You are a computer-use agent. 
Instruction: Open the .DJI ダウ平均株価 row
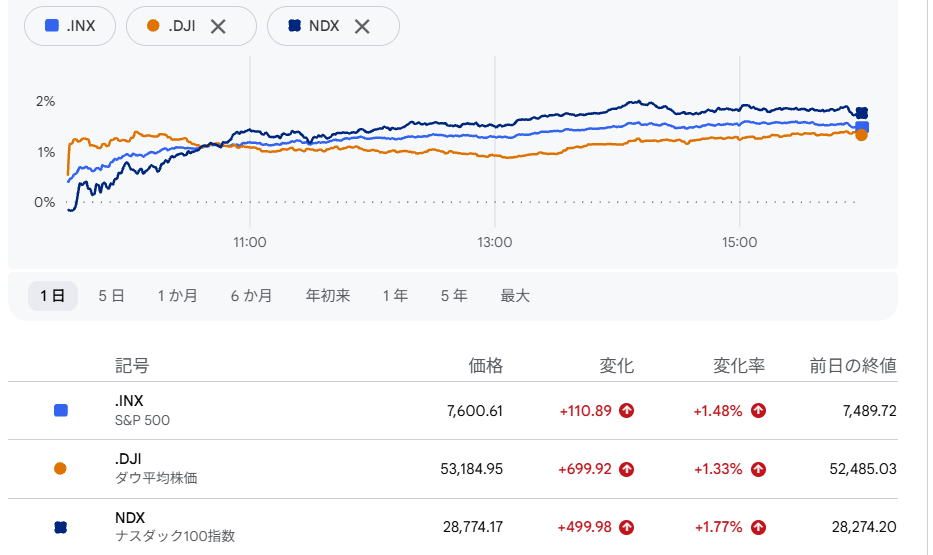point(453,469)
